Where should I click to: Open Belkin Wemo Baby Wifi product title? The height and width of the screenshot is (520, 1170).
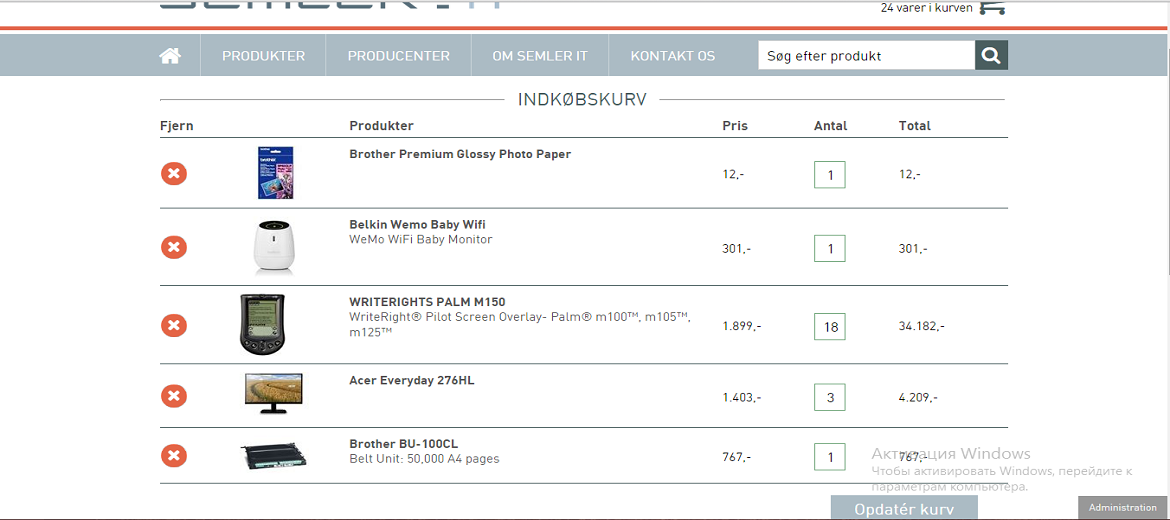click(418, 225)
